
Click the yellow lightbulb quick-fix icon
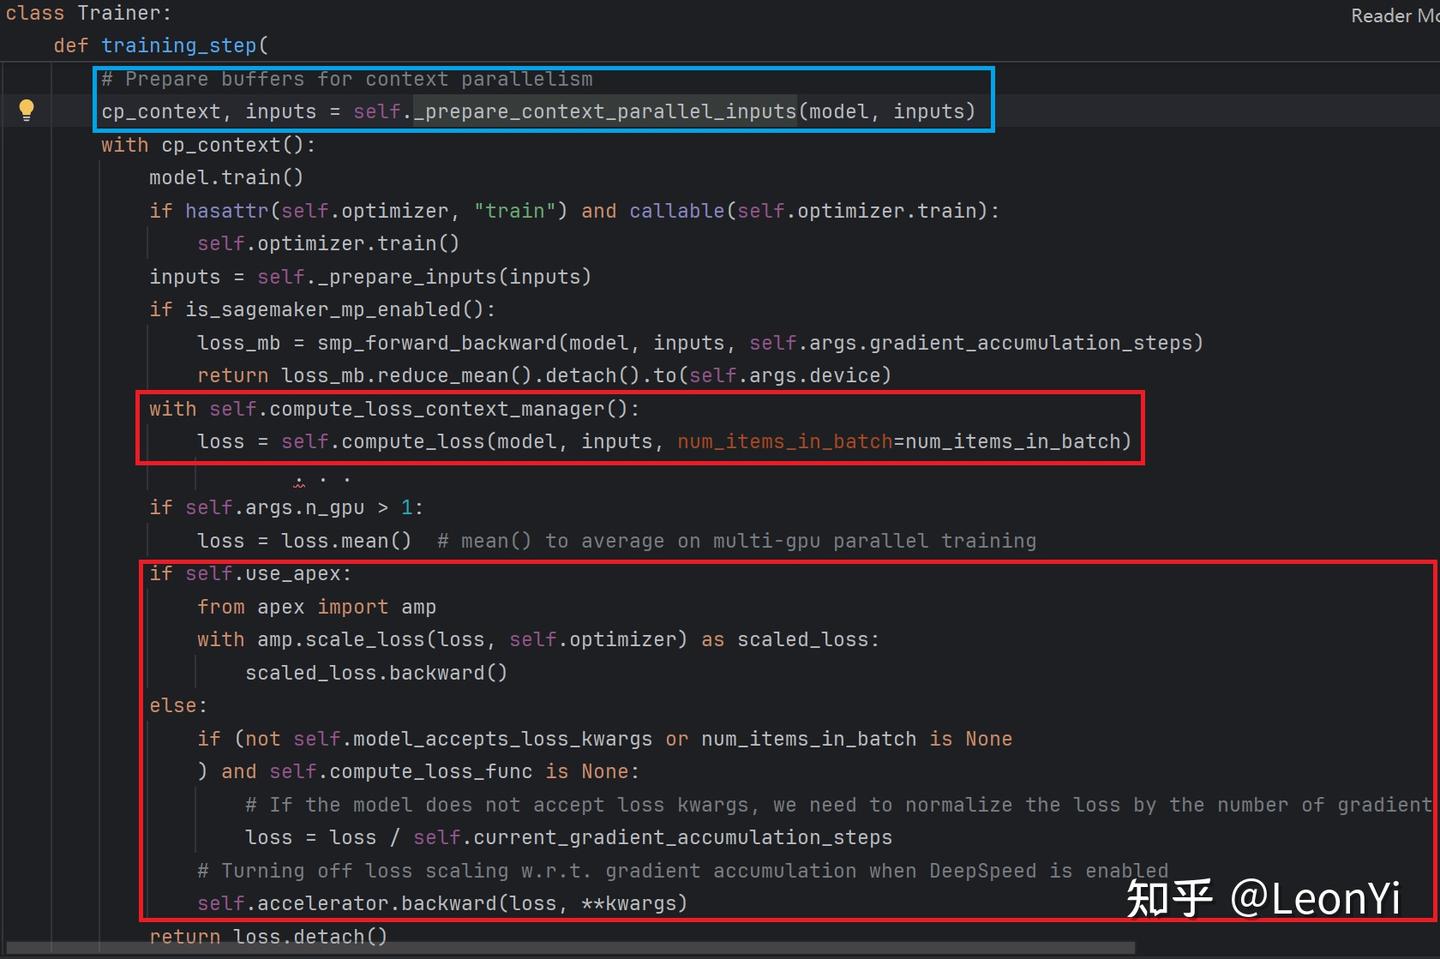tap(27, 110)
